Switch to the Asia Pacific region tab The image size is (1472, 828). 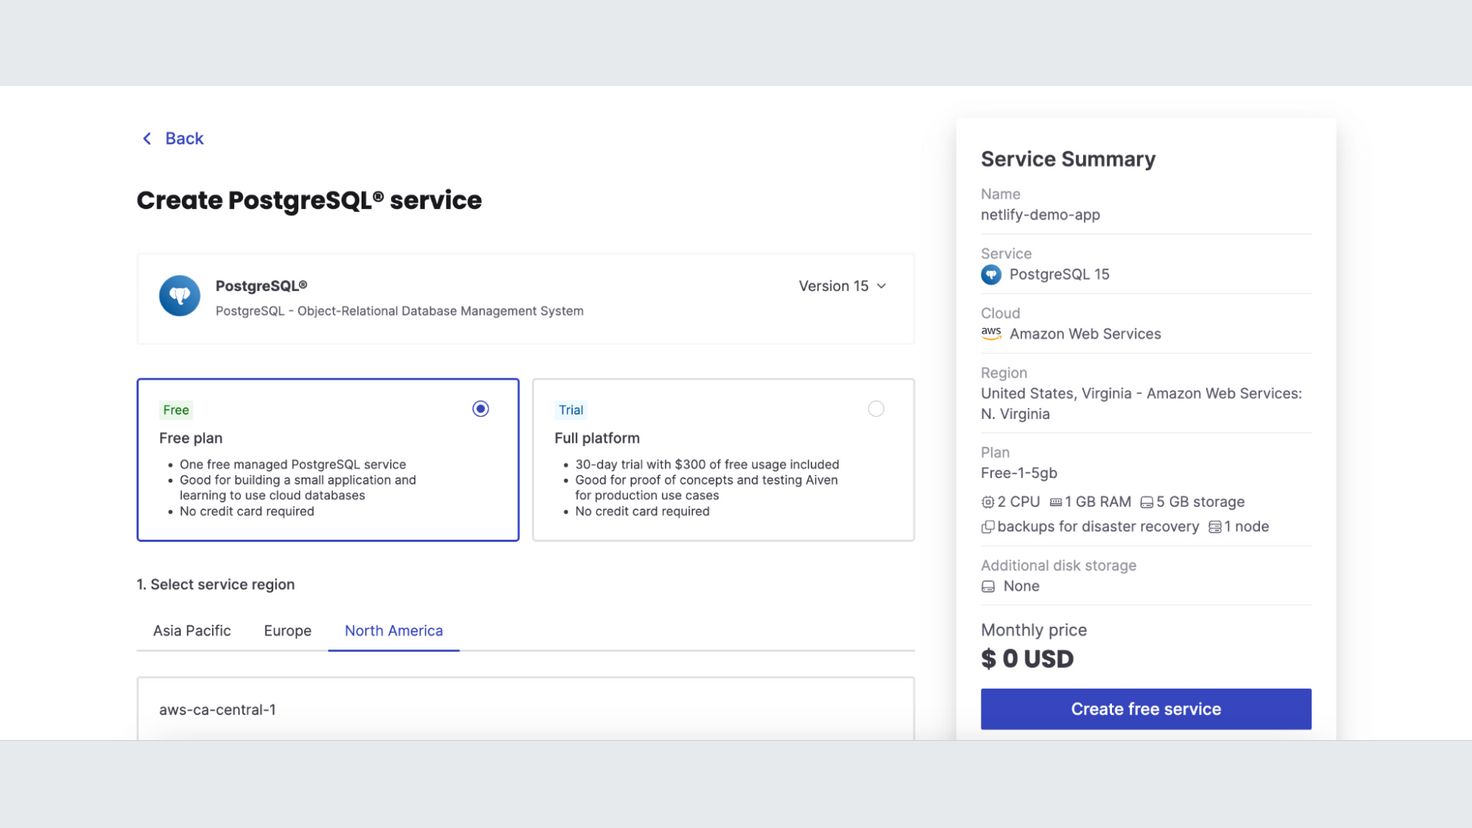click(192, 631)
